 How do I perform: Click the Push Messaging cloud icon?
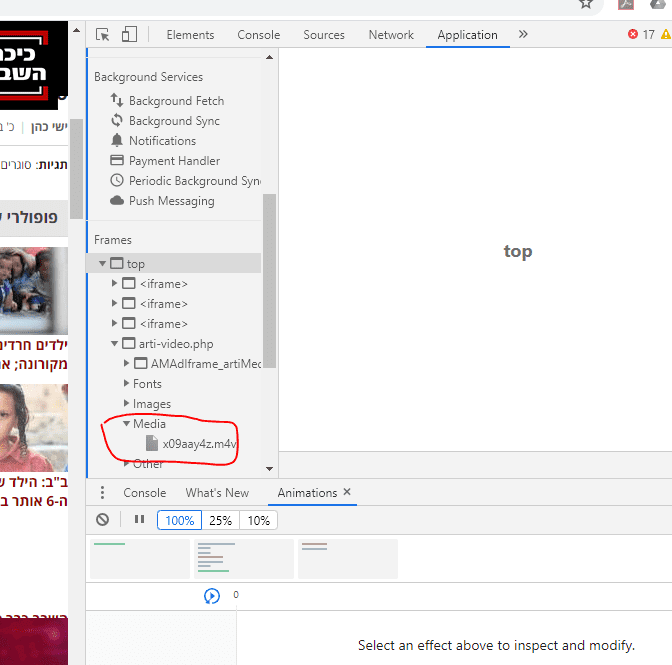click(117, 201)
